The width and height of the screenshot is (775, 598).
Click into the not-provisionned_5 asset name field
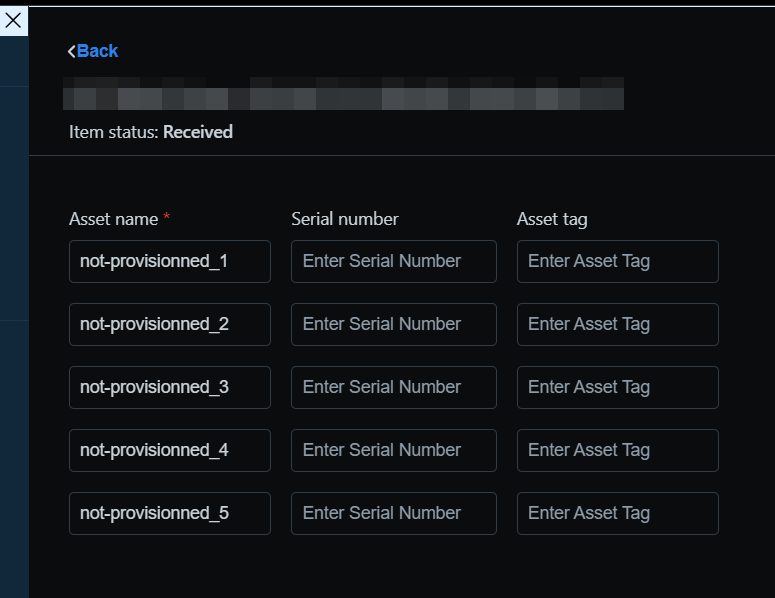(169, 513)
